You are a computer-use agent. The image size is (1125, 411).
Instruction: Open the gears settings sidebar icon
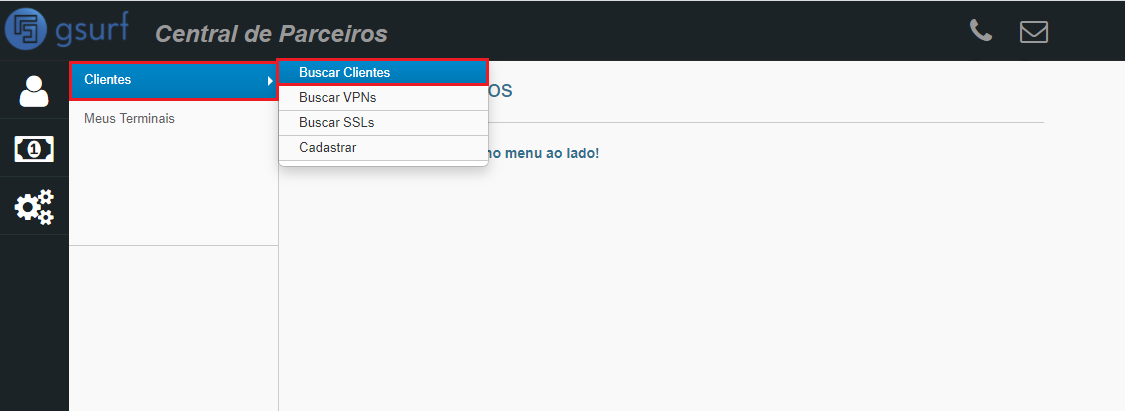click(34, 207)
